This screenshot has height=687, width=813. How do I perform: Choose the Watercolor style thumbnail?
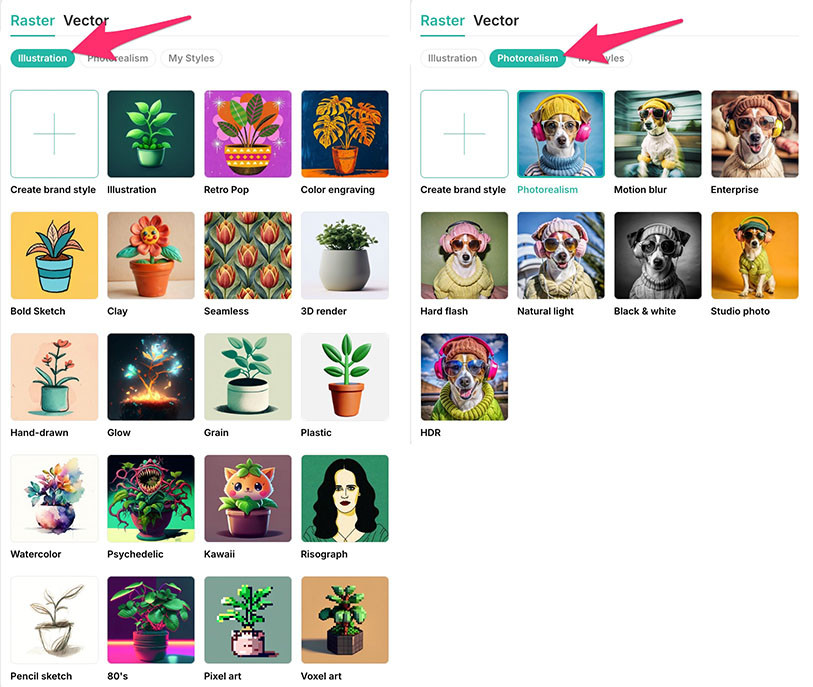[x=54, y=499]
